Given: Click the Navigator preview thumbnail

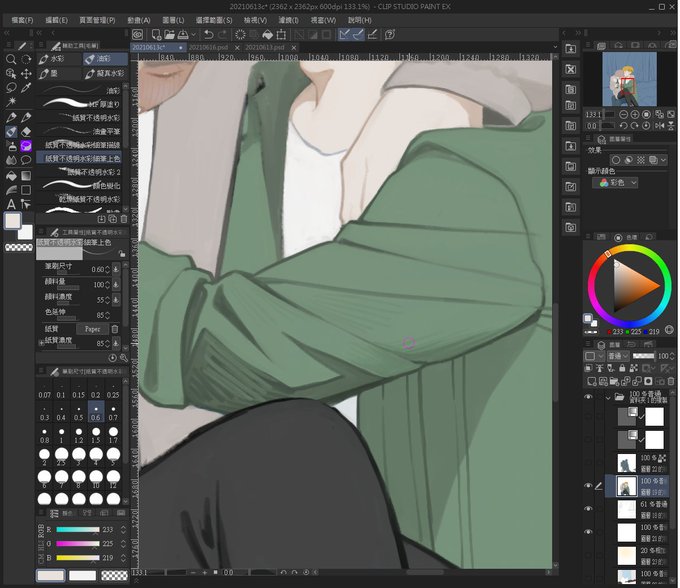Looking at the screenshot, I should pos(629,79).
